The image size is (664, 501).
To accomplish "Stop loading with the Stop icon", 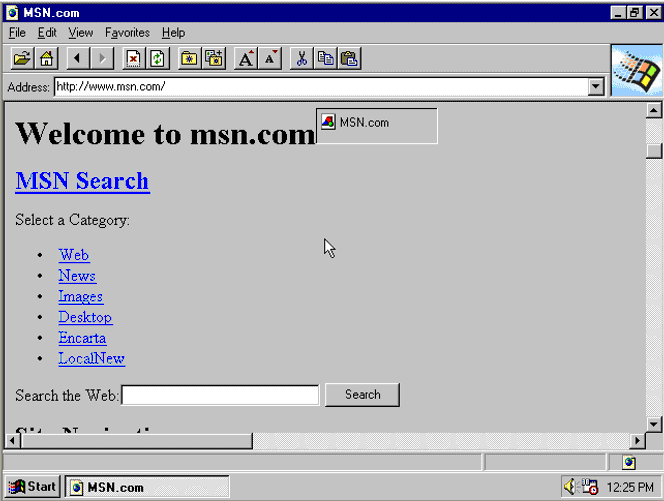I will (x=134, y=58).
